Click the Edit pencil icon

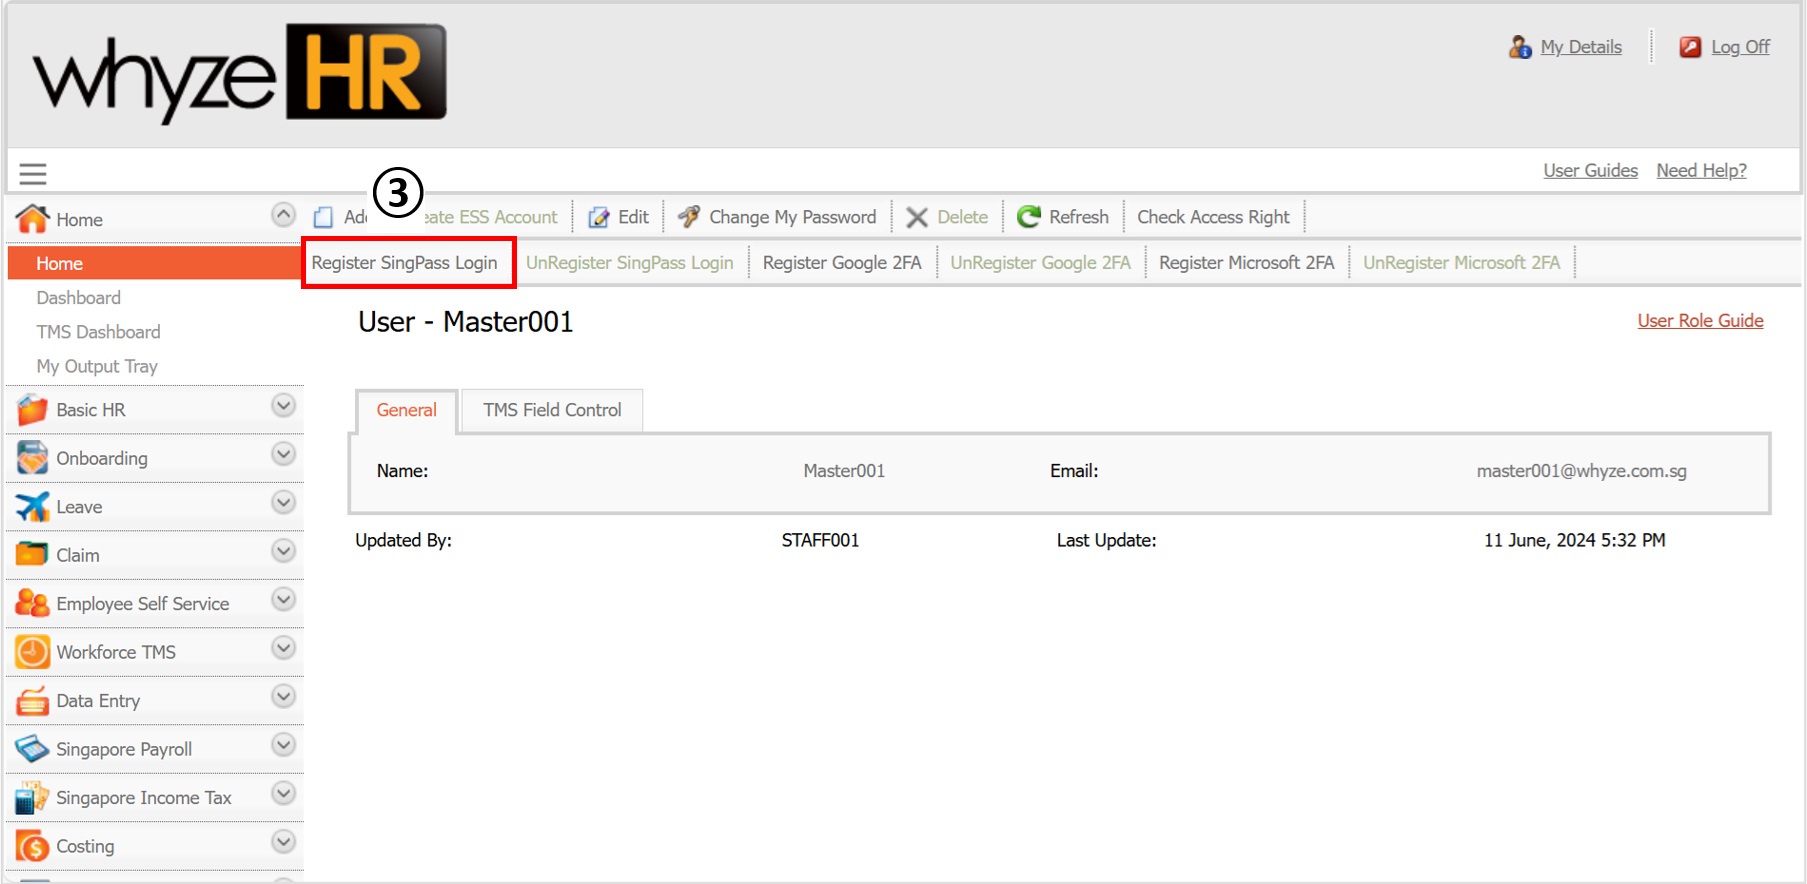coord(598,217)
